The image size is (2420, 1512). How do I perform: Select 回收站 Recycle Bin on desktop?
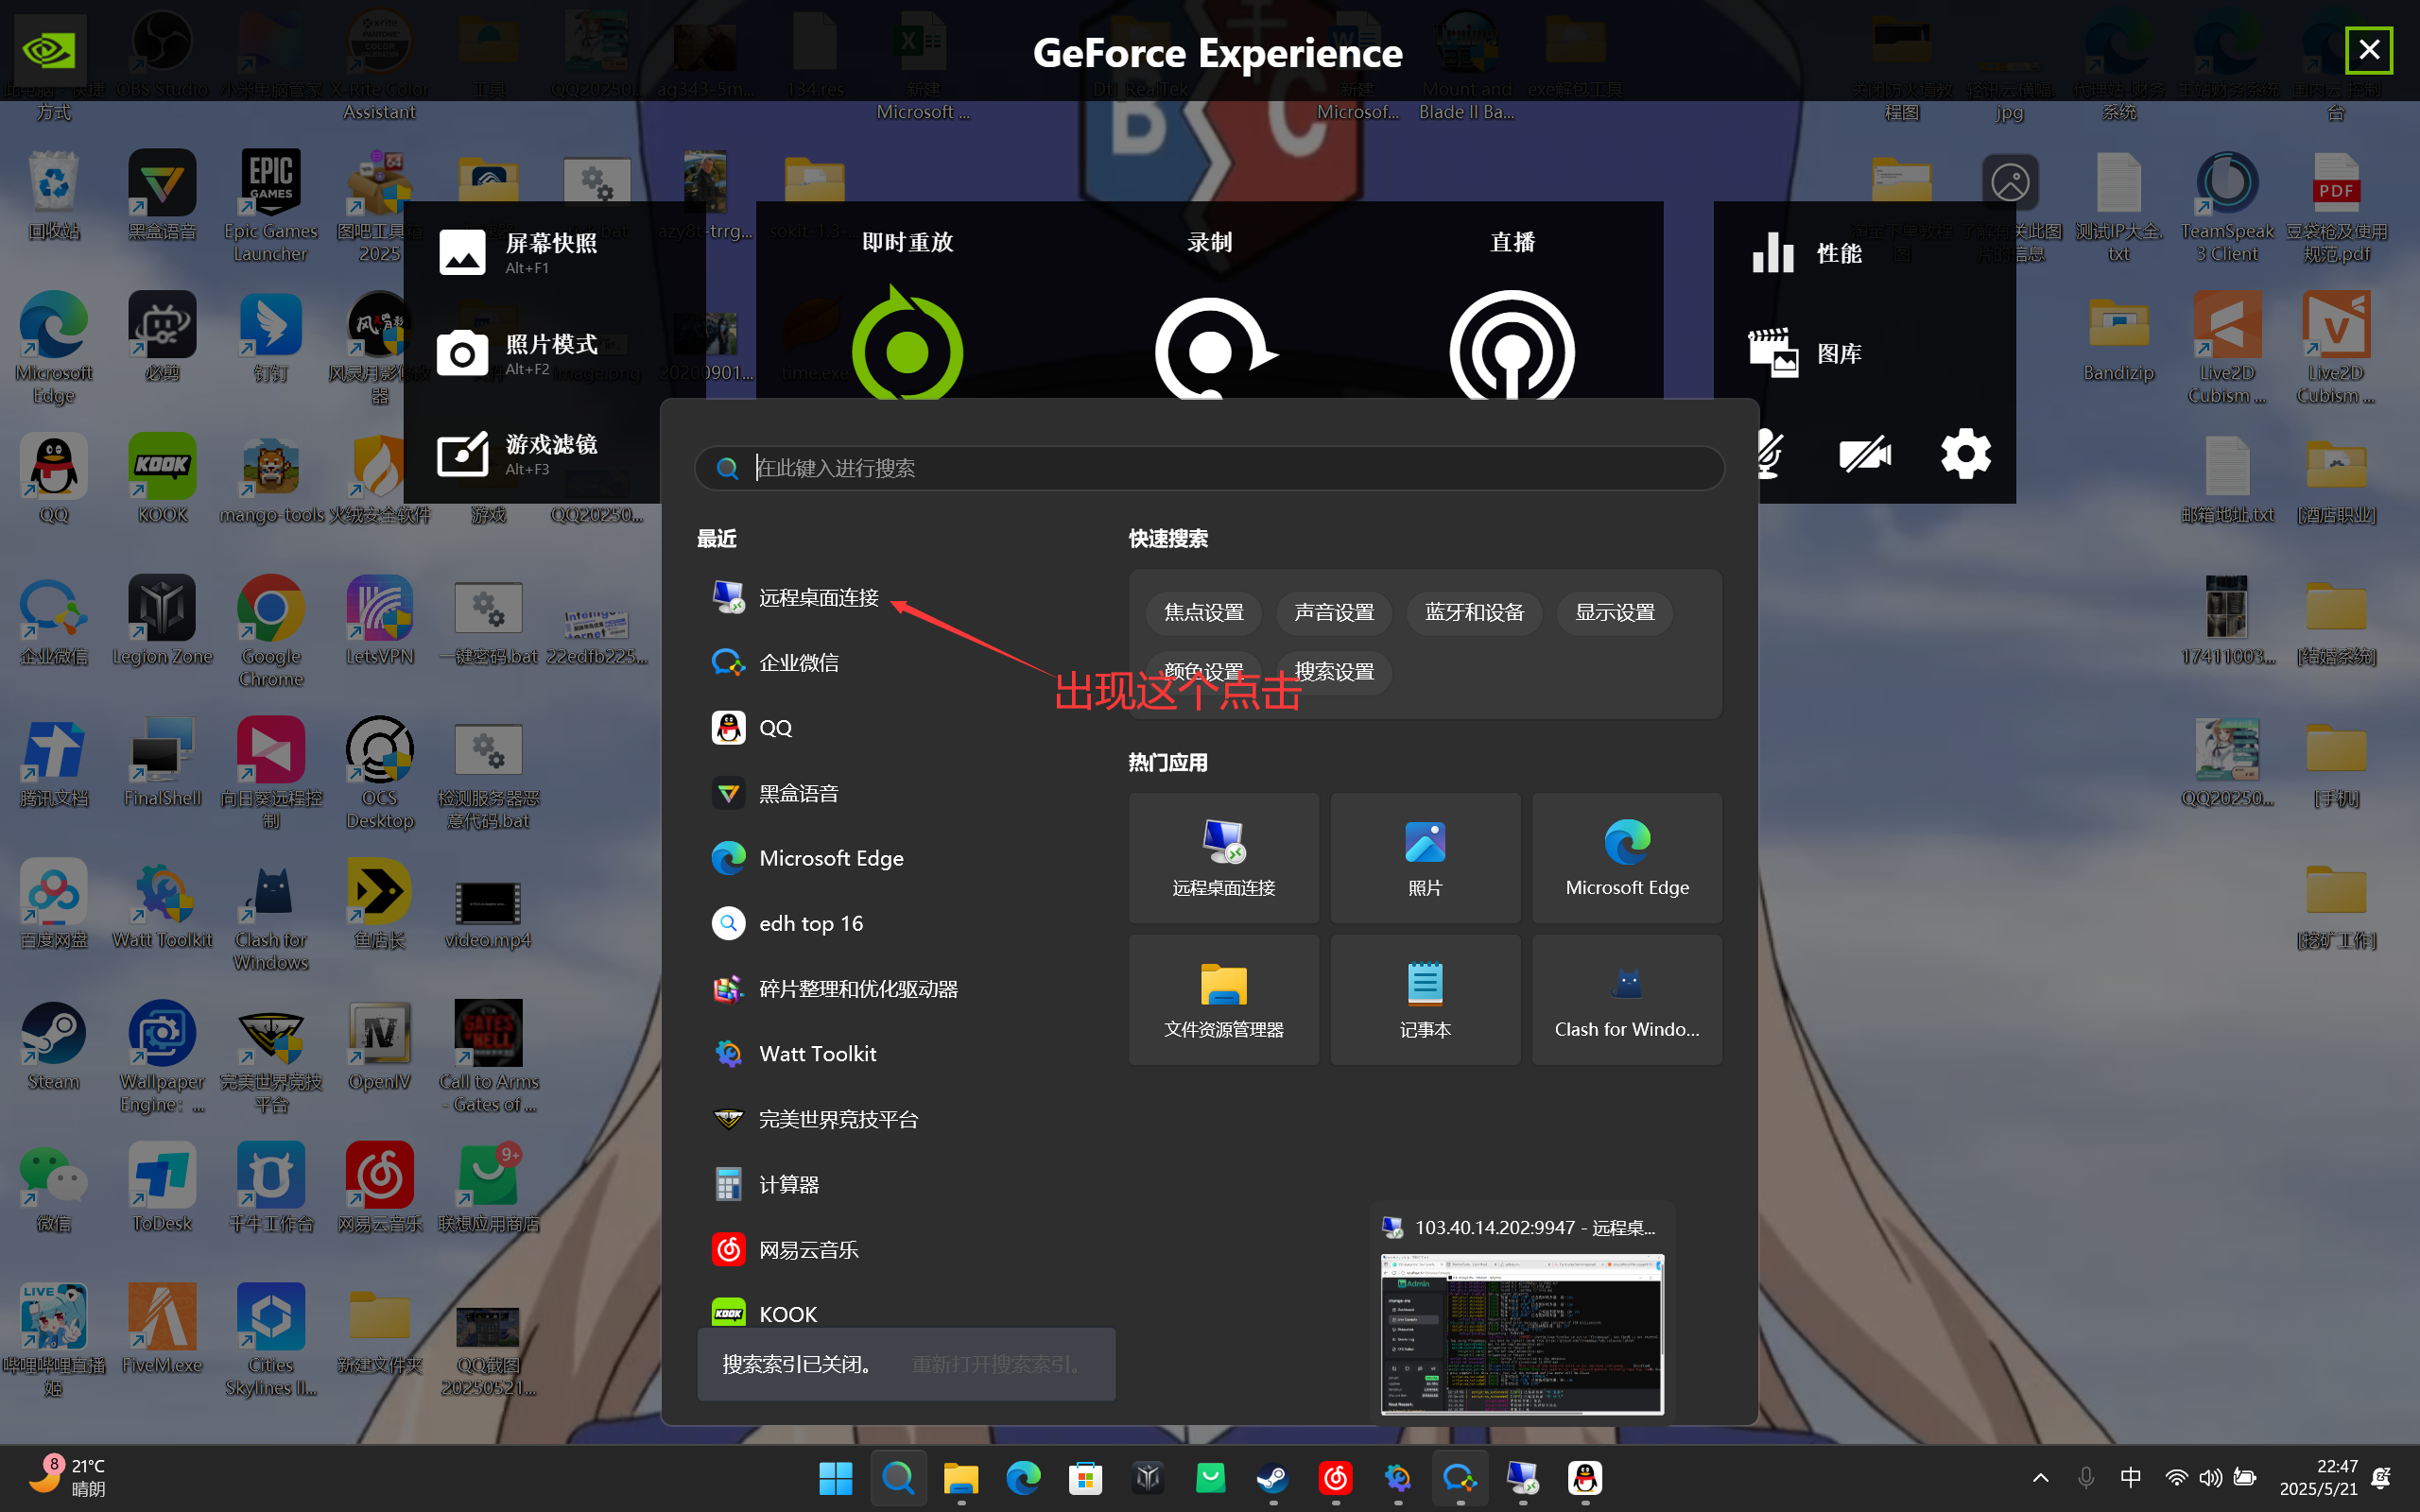click(54, 196)
